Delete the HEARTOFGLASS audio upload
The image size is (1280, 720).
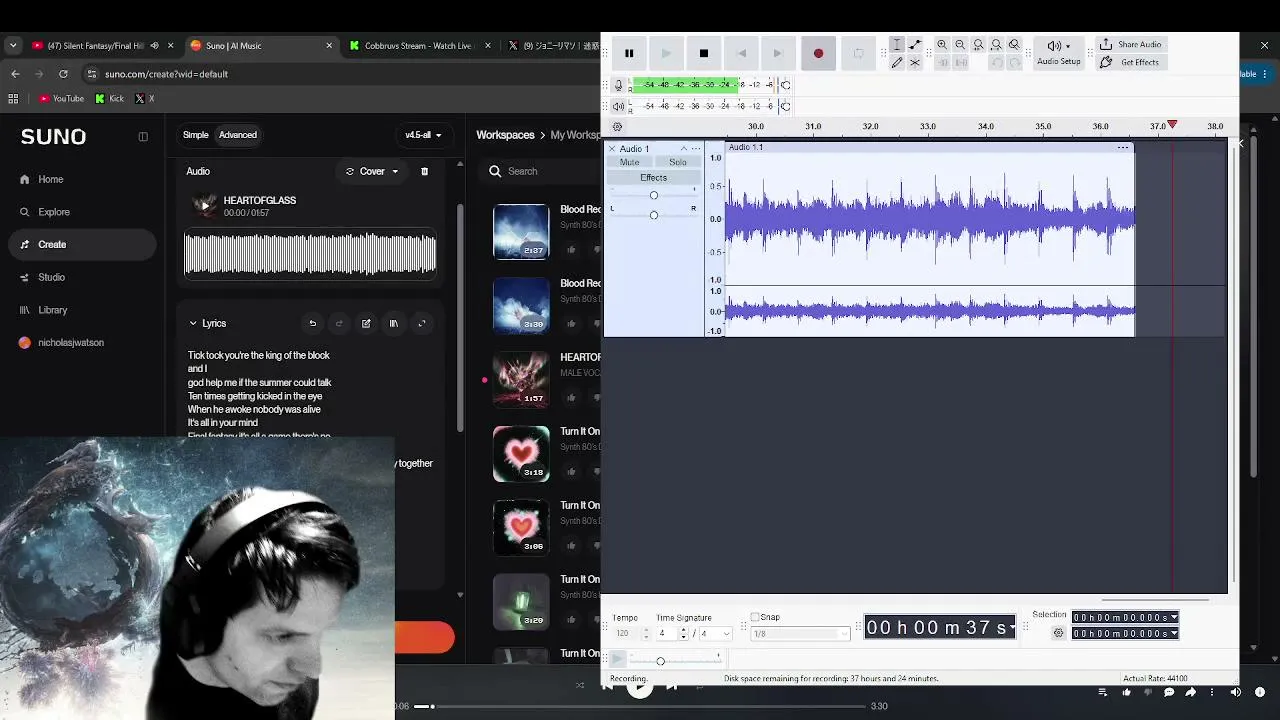tap(424, 172)
